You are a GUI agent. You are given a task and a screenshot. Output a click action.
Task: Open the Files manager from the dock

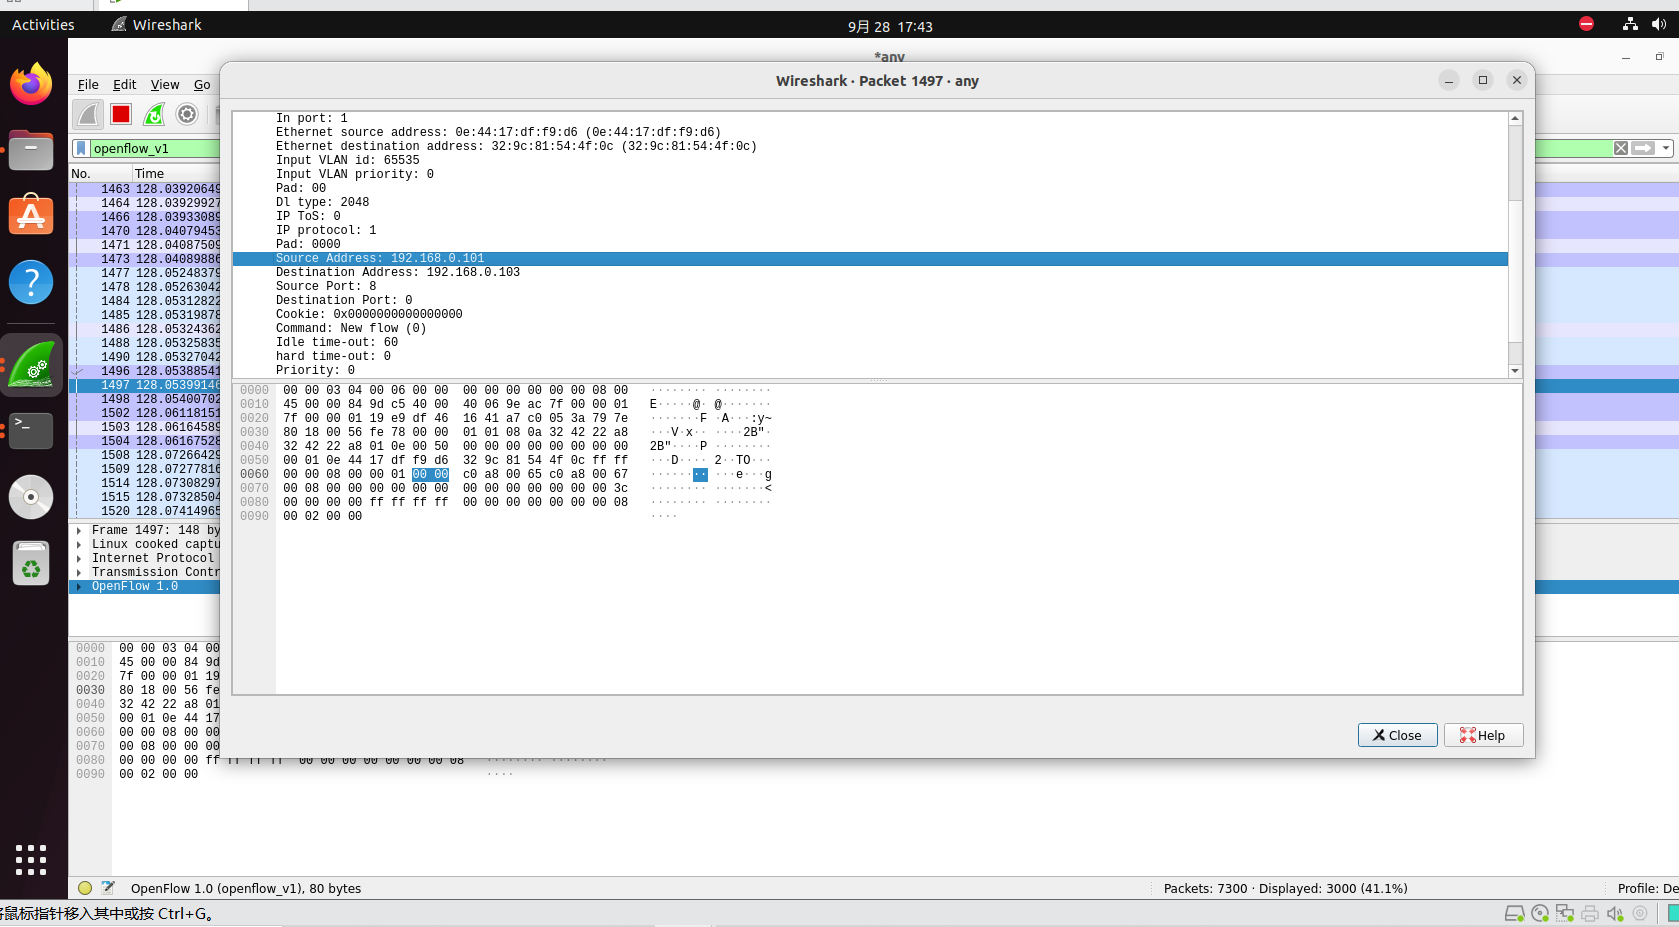point(31,150)
